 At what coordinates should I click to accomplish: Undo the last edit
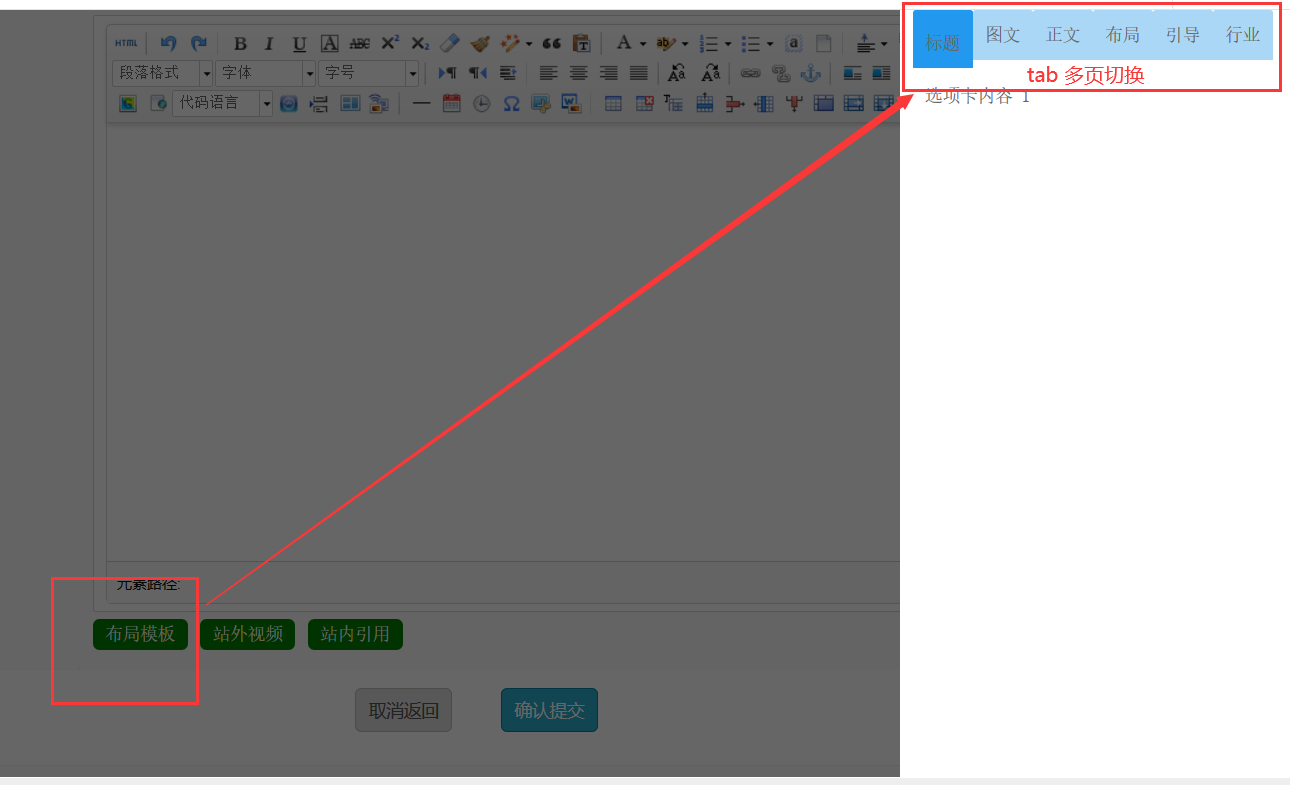(168, 43)
